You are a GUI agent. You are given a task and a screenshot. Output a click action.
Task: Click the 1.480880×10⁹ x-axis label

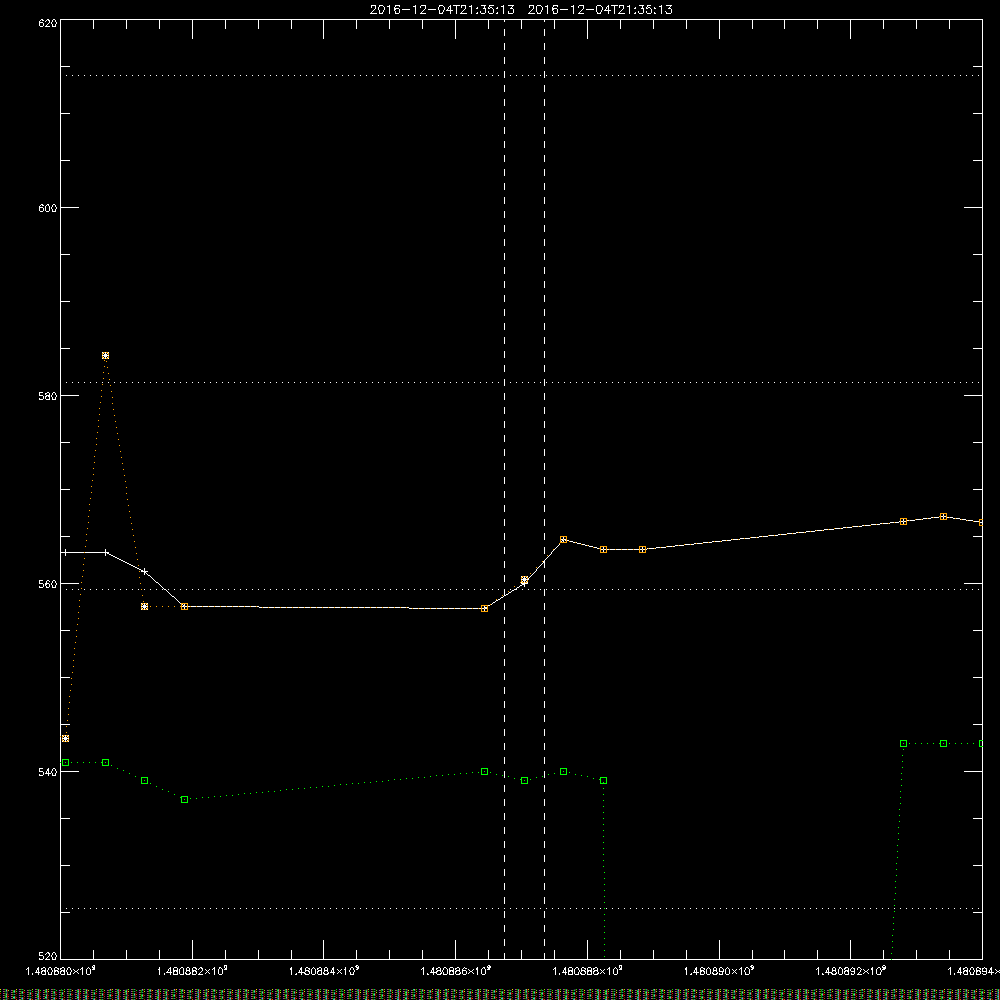60,971
